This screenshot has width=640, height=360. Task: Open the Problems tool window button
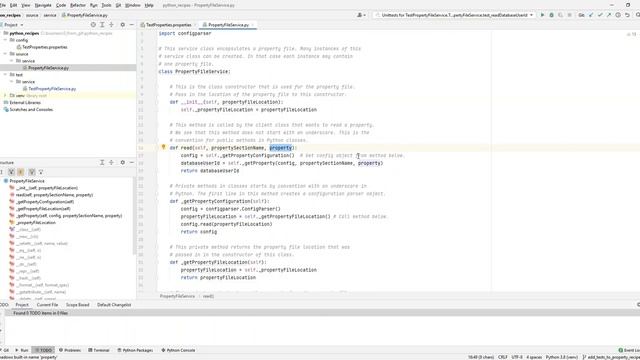point(70,350)
